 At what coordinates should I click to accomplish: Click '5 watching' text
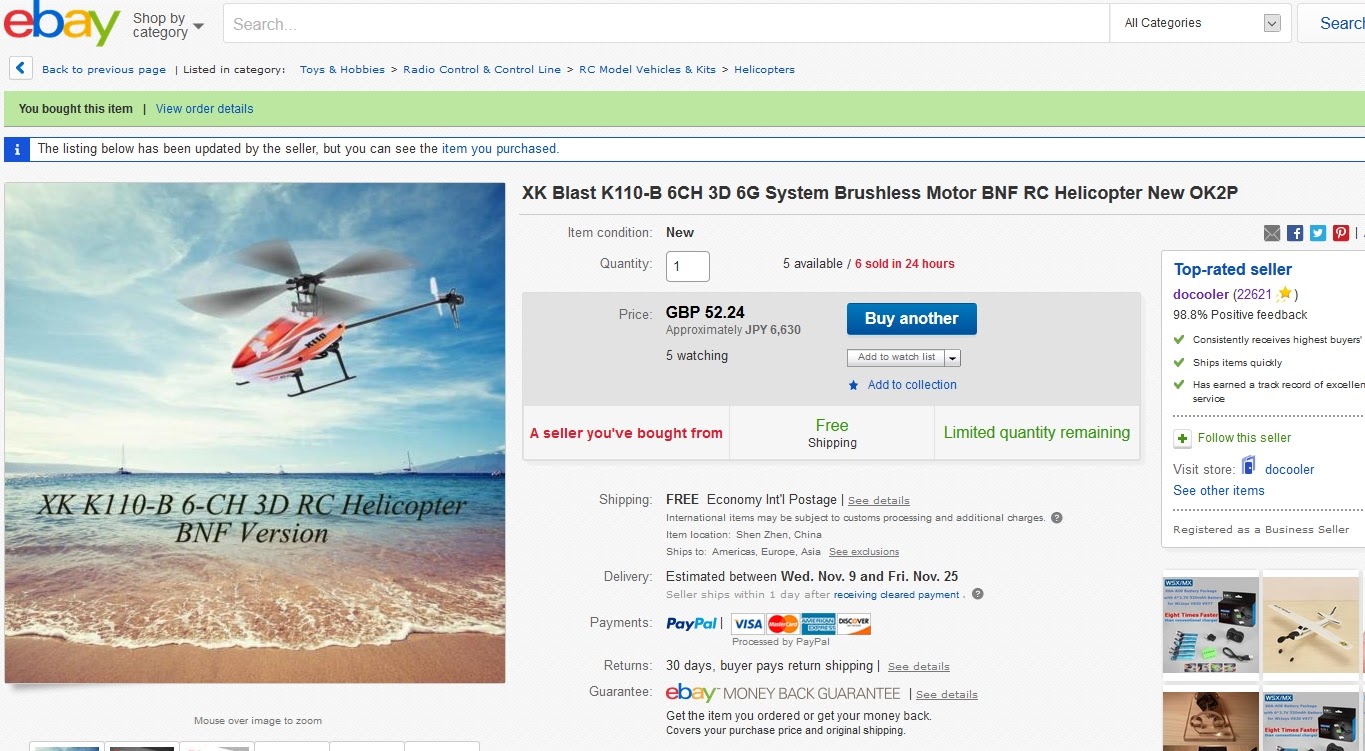(697, 356)
